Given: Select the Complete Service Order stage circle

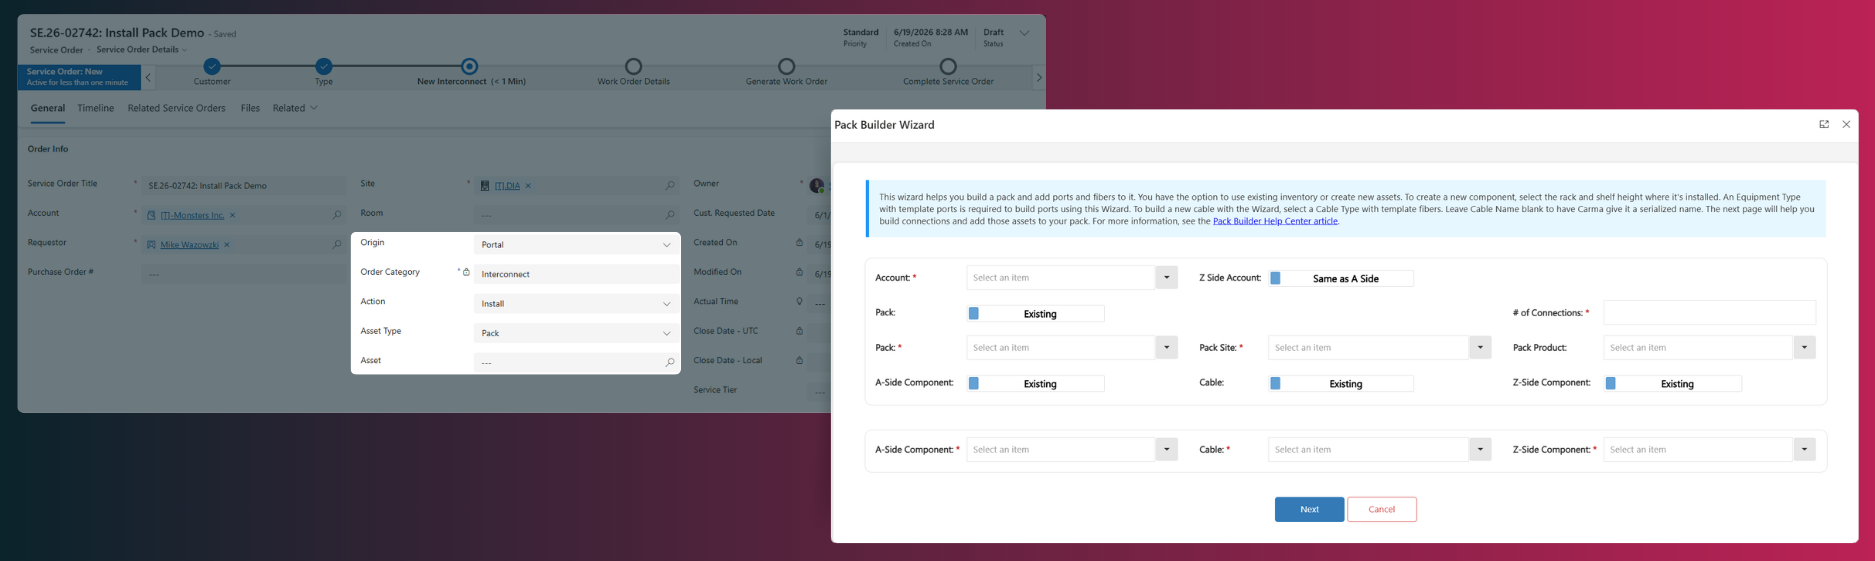Looking at the screenshot, I should 948,66.
